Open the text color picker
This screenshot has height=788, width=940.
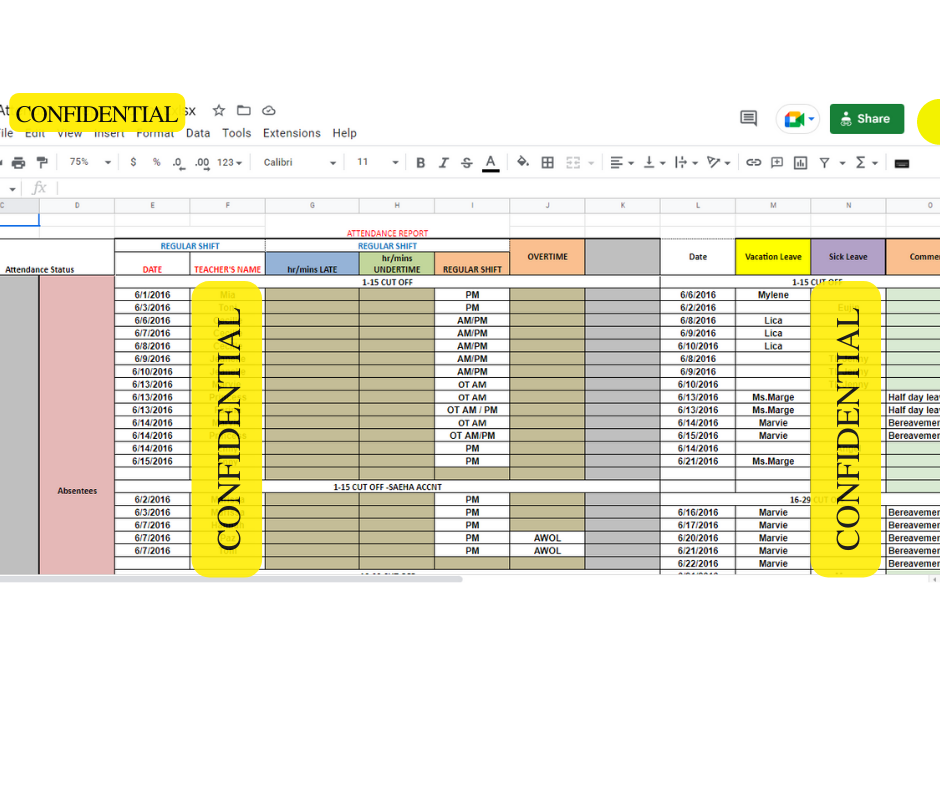[490, 163]
